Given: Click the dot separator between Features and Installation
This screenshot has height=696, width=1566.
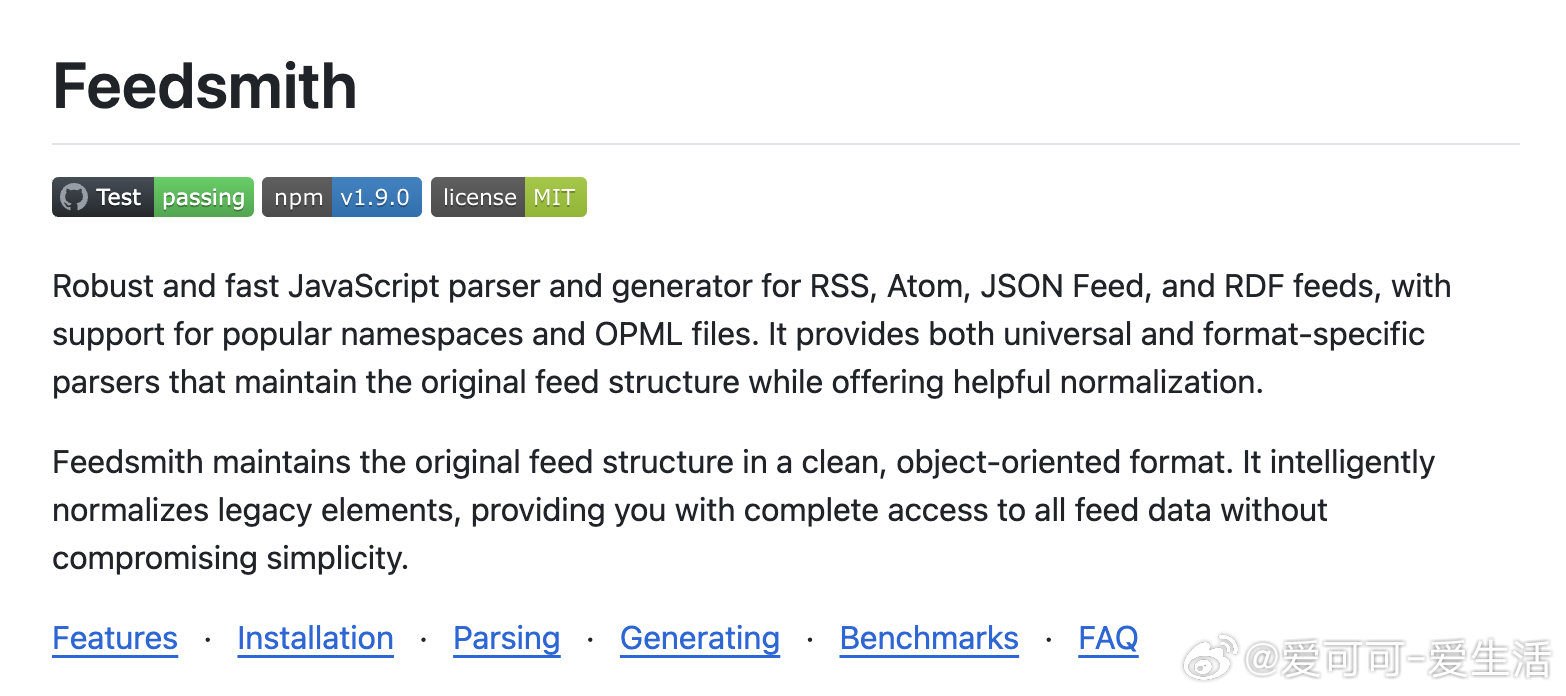Looking at the screenshot, I should [207, 639].
